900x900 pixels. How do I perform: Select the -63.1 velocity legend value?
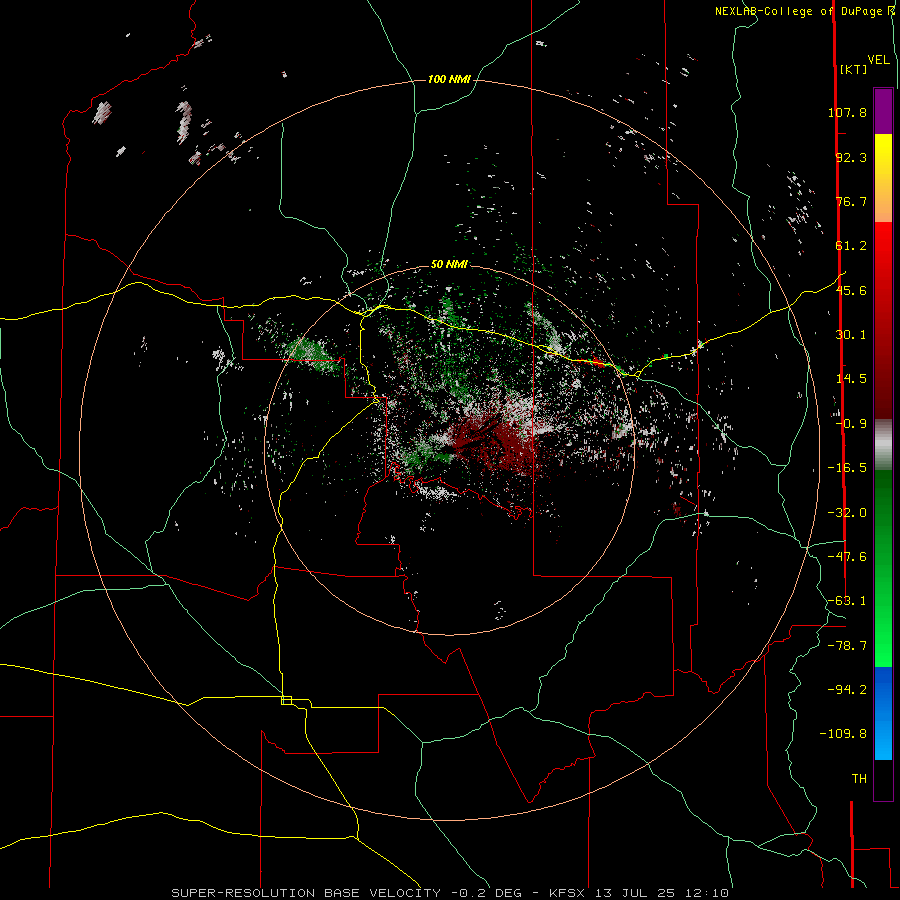(x=847, y=601)
